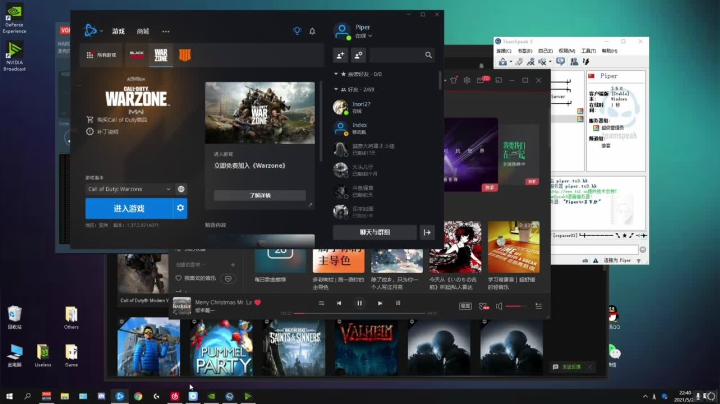The width and height of the screenshot is (720, 404).
Task: Open the Call of Duty: Warzone version dropdown
Action: (x=129, y=189)
